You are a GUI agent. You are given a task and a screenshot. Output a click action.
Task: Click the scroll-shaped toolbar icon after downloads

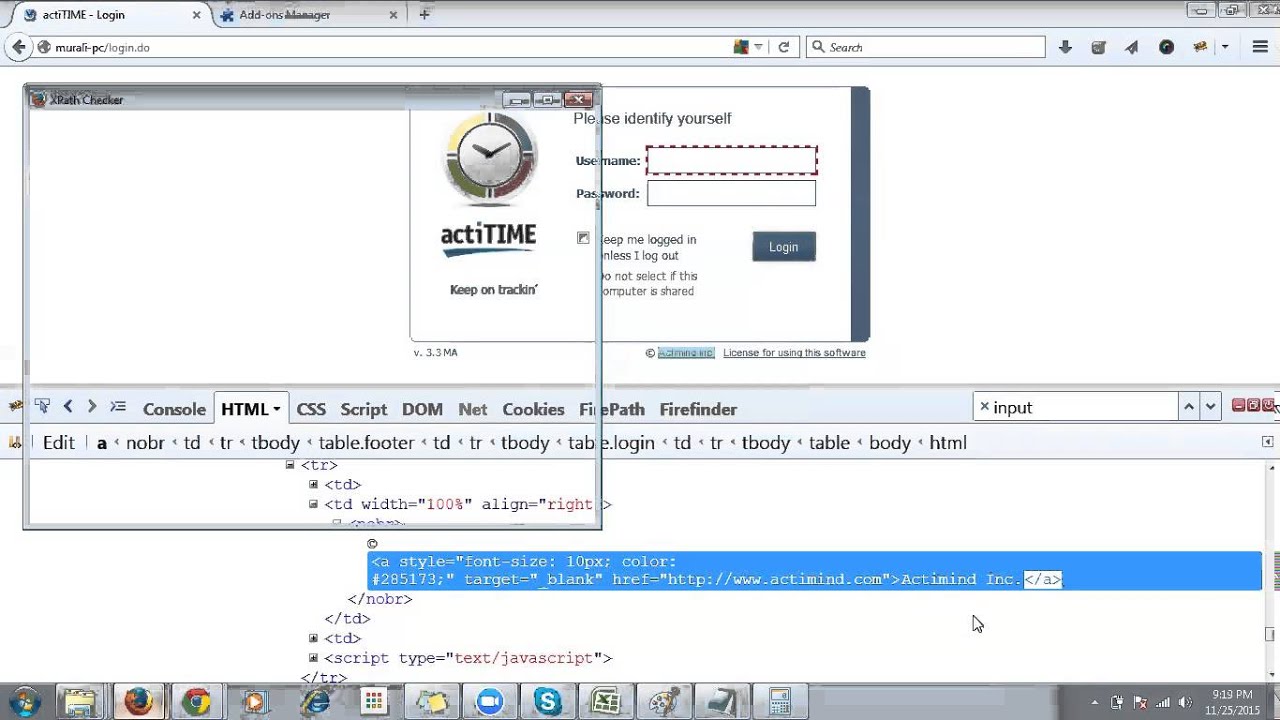point(1098,47)
